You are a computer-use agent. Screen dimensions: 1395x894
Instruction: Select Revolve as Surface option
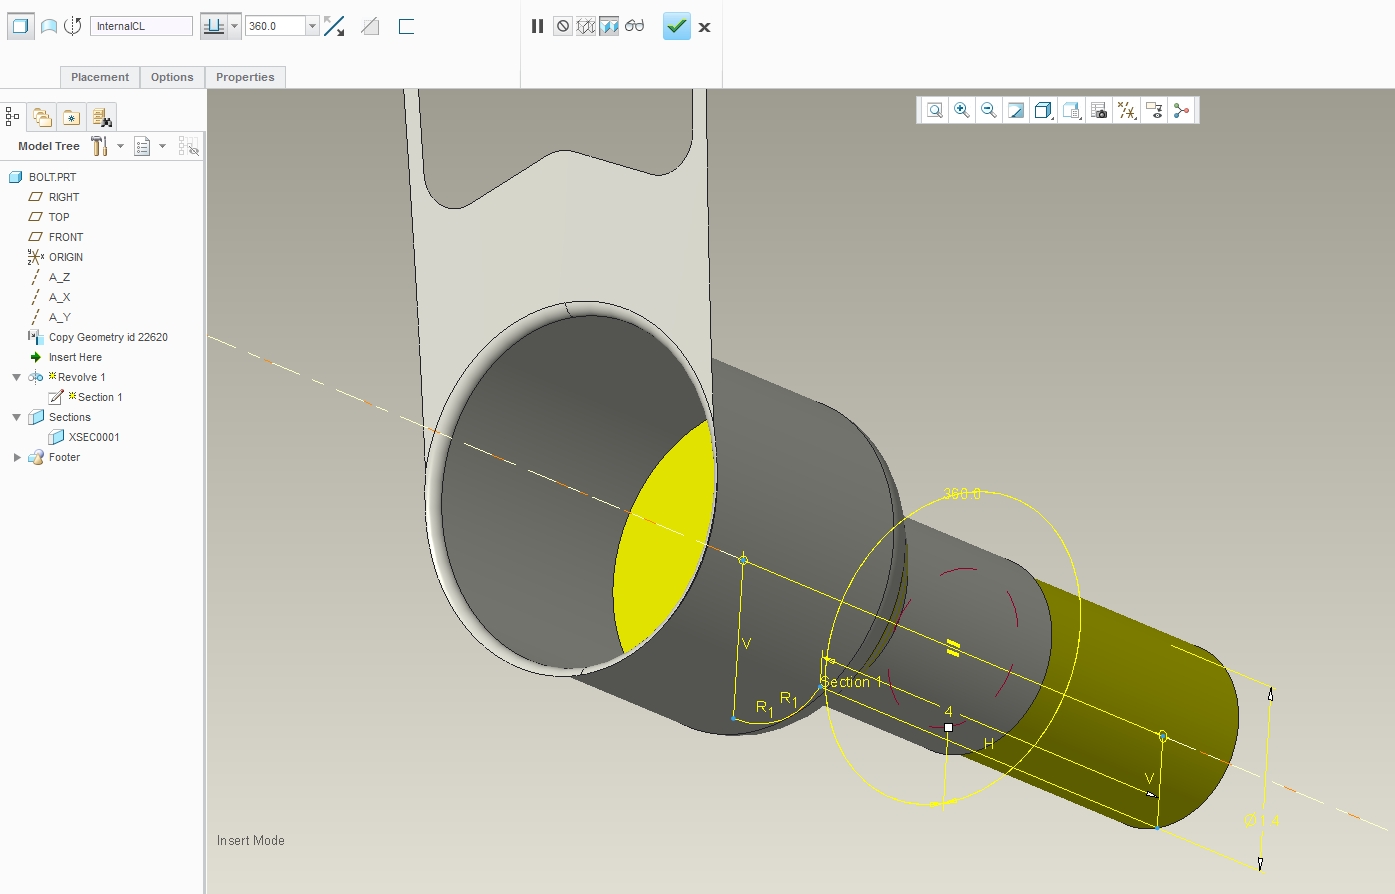(48, 26)
